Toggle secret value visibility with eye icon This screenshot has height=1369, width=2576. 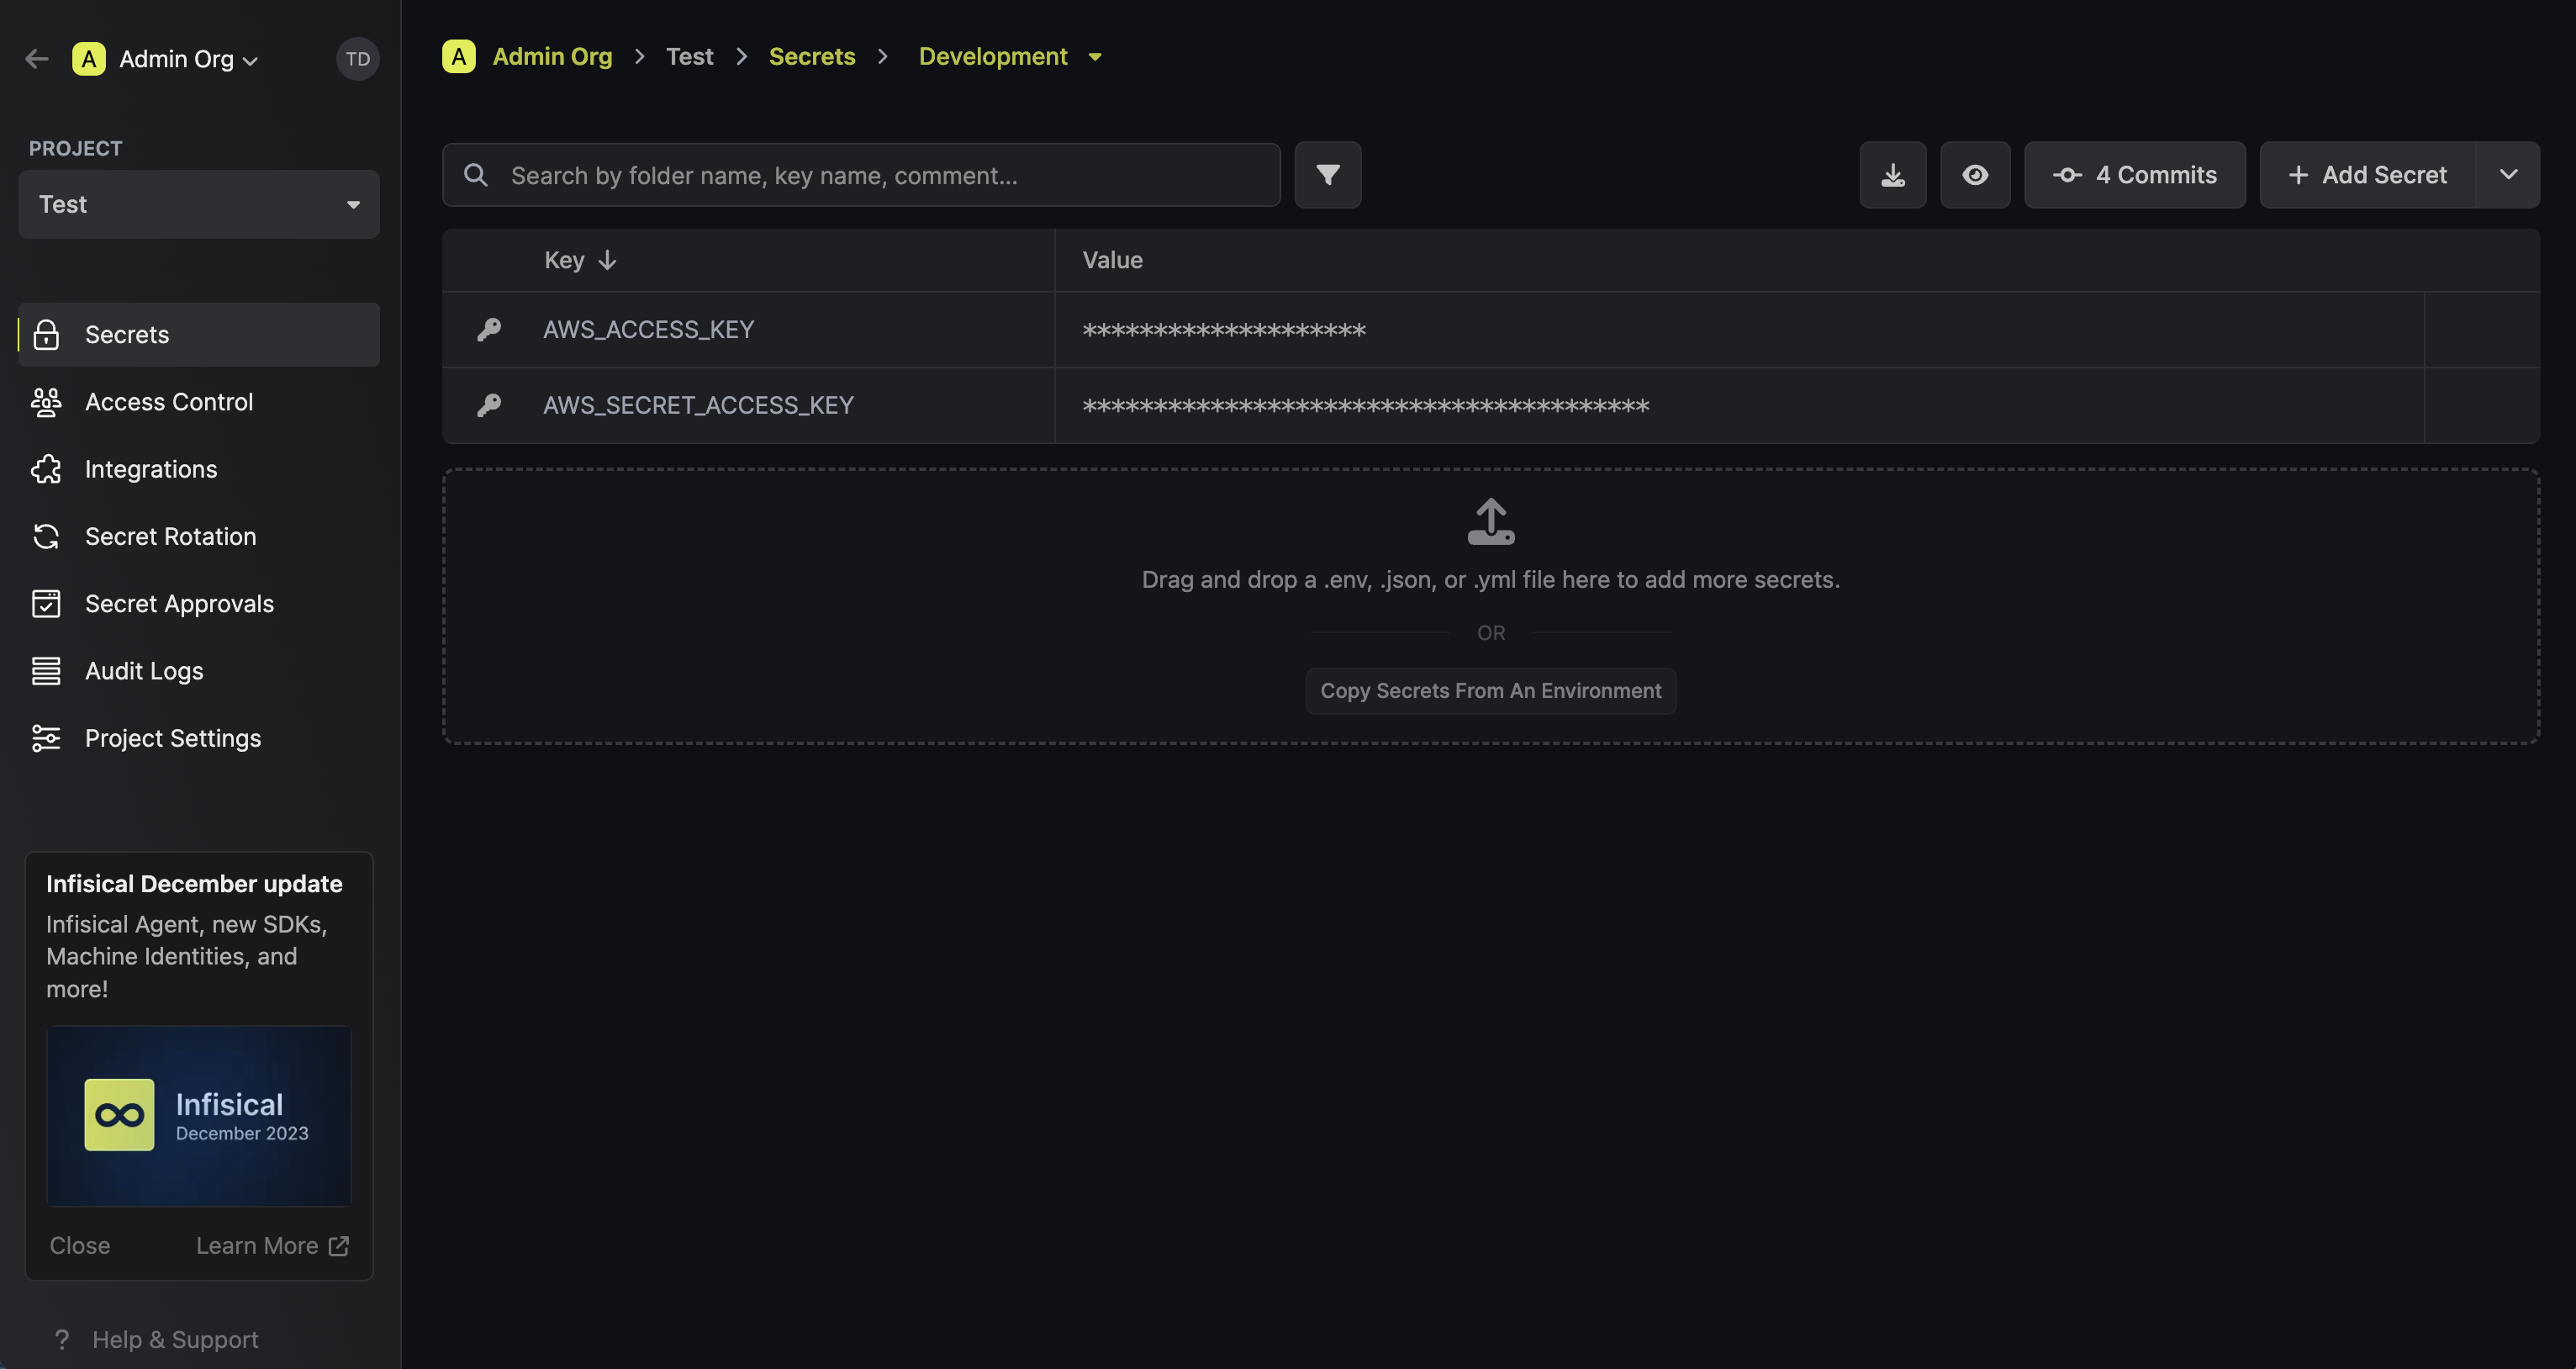[x=1975, y=175]
